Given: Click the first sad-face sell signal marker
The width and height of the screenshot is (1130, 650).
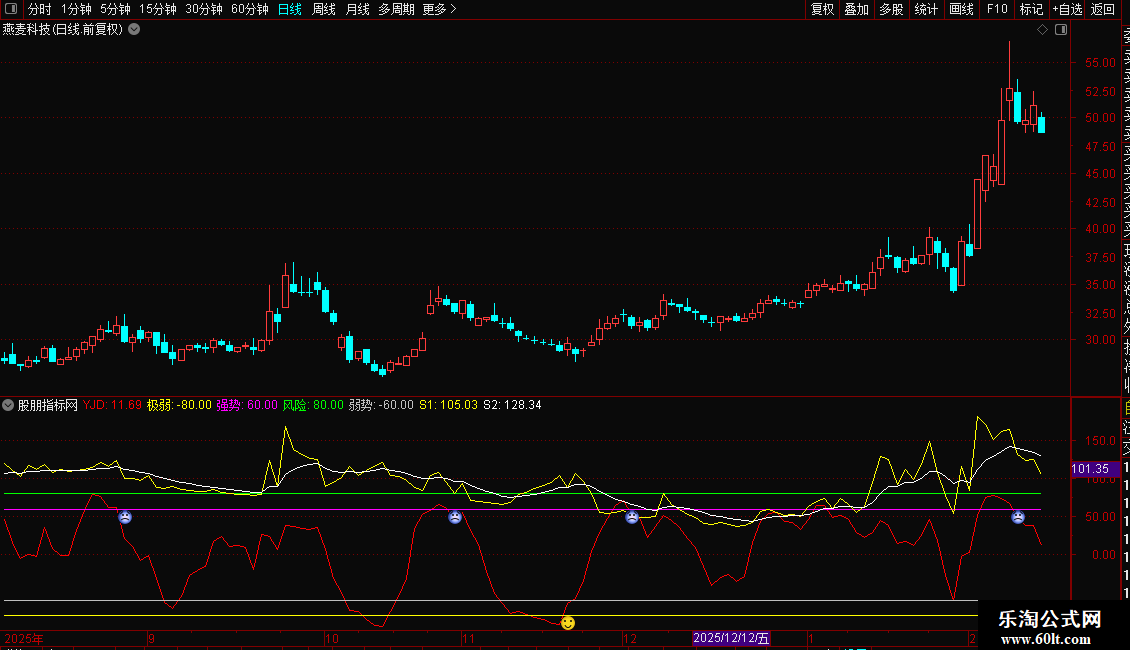Looking at the screenshot, I should (125, 517).
